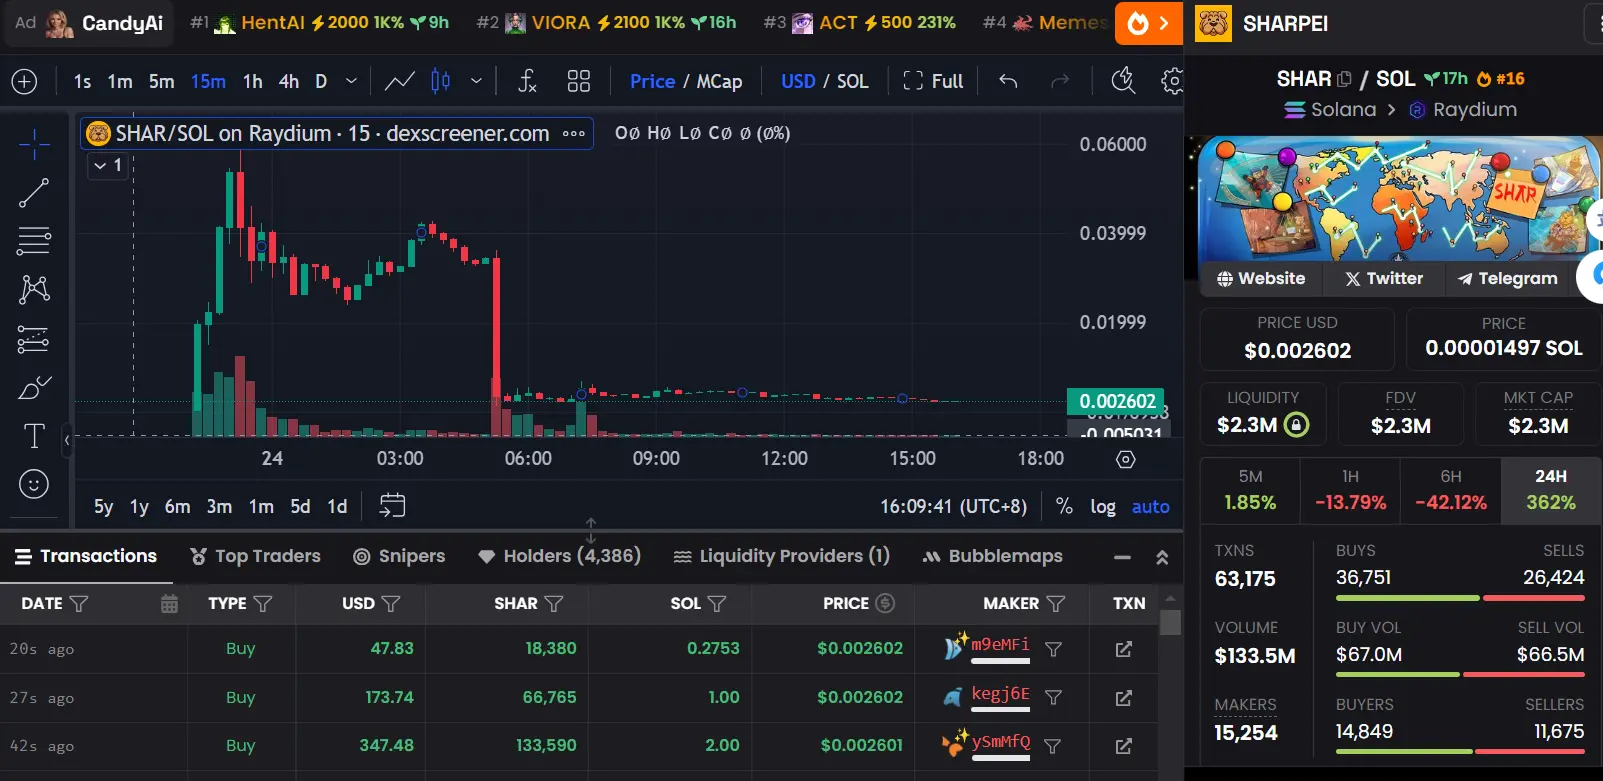1603x781 pixels.
Task: Visit the SHARPEI website
Action: [1261, 279]
